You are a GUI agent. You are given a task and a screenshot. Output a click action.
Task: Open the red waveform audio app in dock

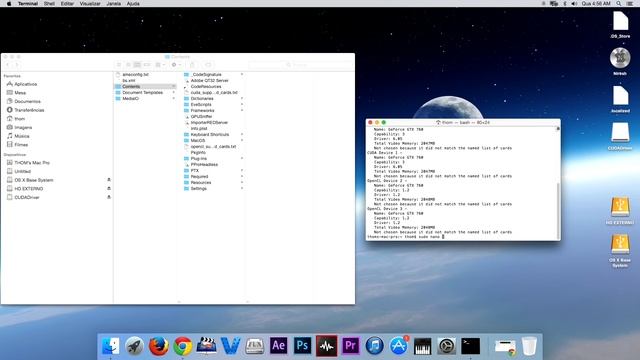pos(327,346)
